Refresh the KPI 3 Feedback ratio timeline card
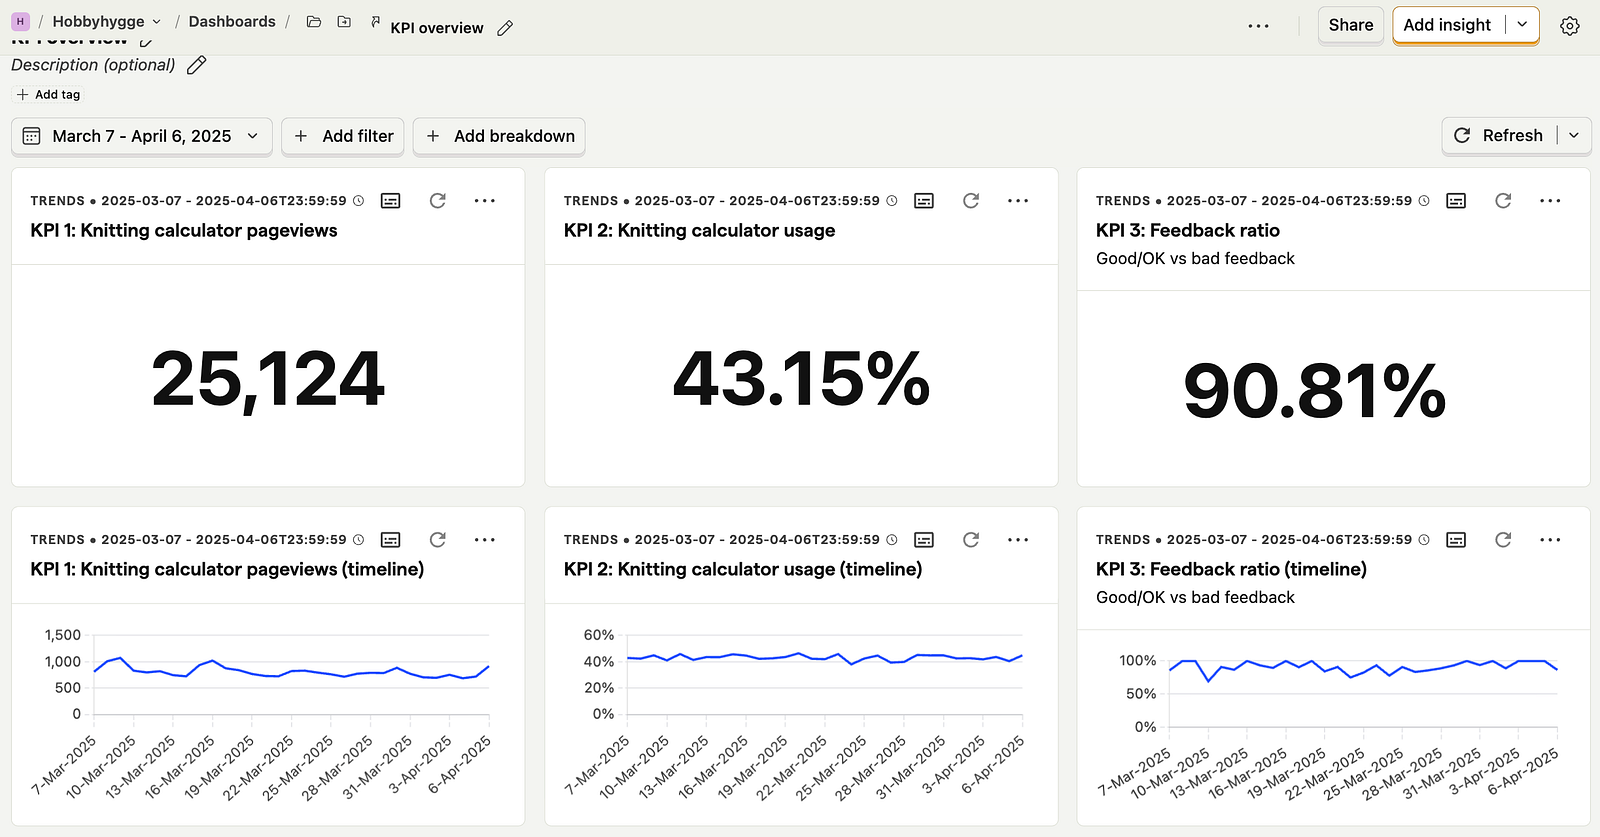1600x837 pixels. pyautogui.click(x=1503, y=540)
